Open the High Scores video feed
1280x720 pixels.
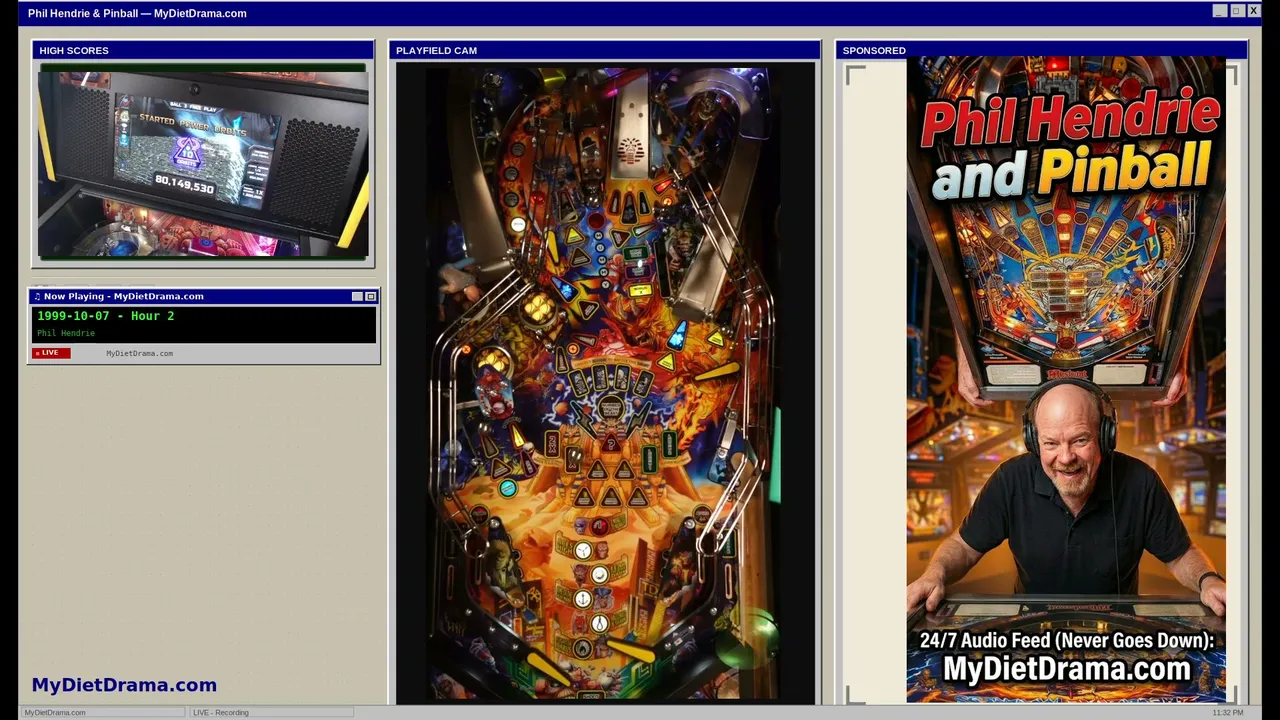tap(203, 162)
